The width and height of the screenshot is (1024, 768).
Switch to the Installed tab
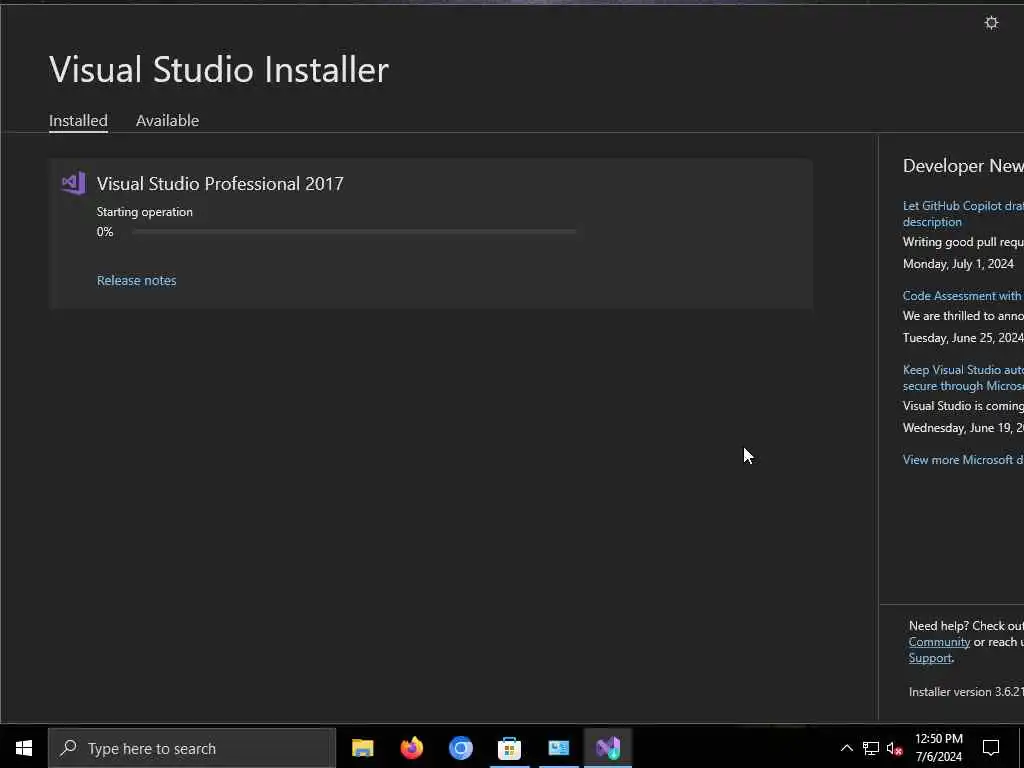(x=78, y=121)
